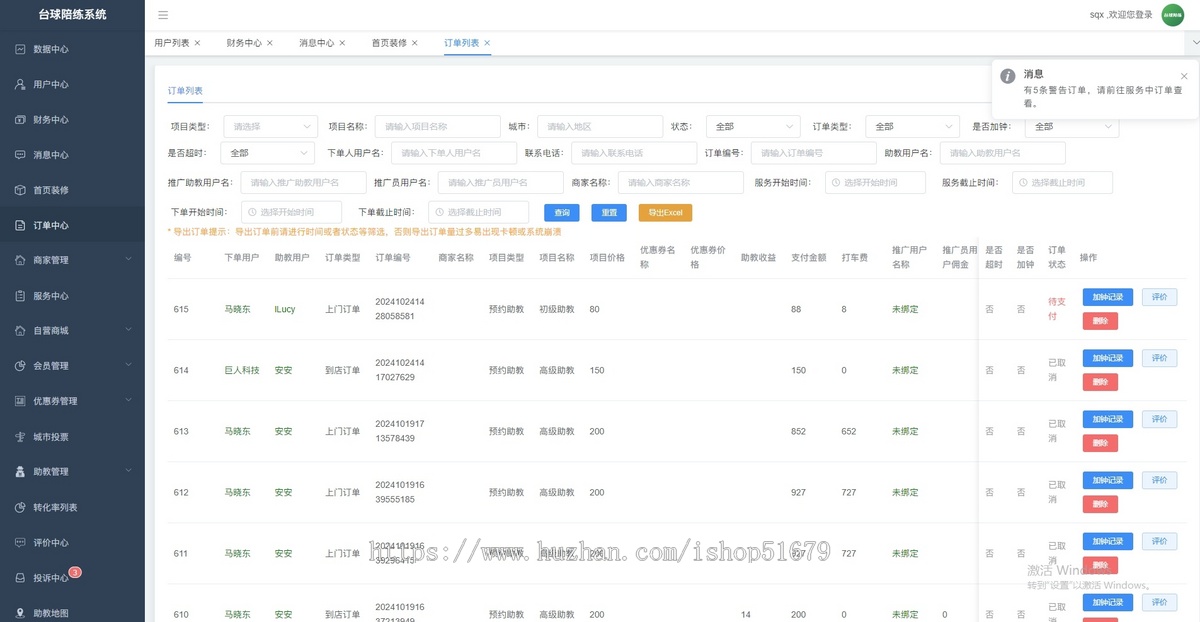1200x622 pixels.
Task: Click the 转化率列表 sidebar icon
Action: point(20,507)
